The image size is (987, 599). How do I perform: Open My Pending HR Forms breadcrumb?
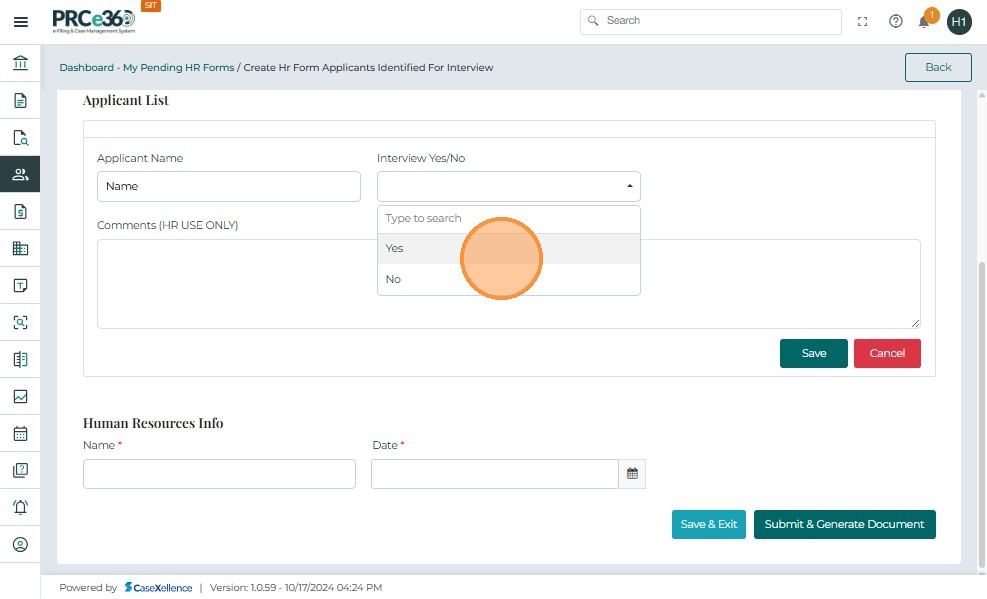click(x=178, y=67)
